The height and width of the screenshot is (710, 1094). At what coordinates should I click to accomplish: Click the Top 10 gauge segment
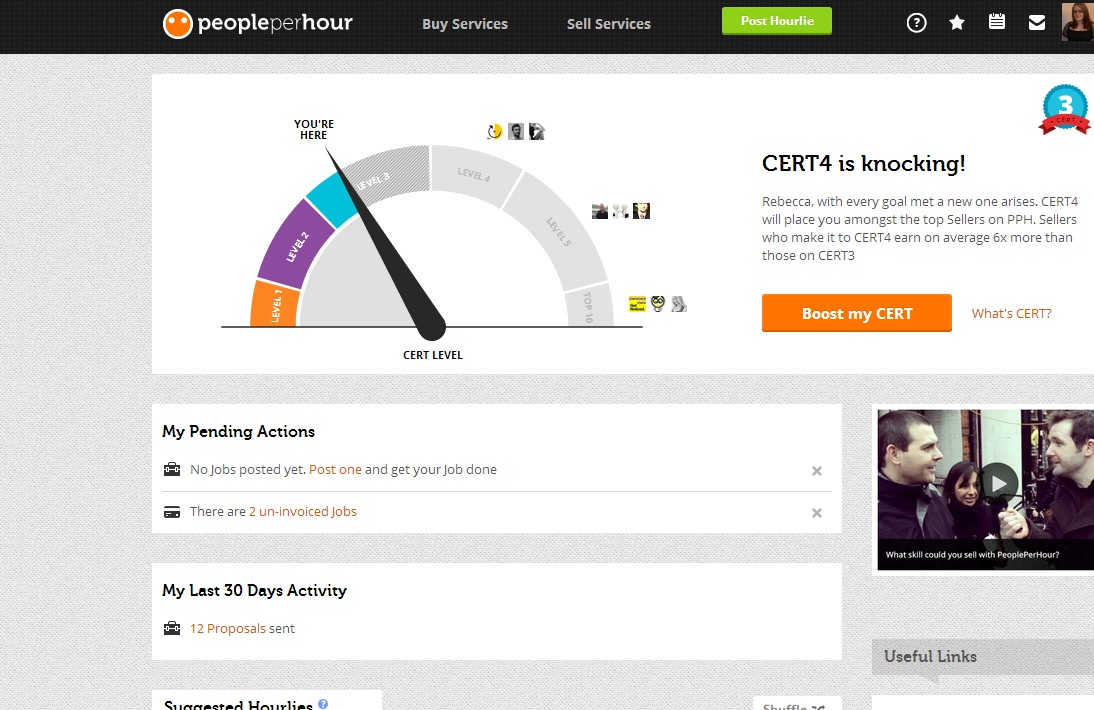(x=590, y=305)
